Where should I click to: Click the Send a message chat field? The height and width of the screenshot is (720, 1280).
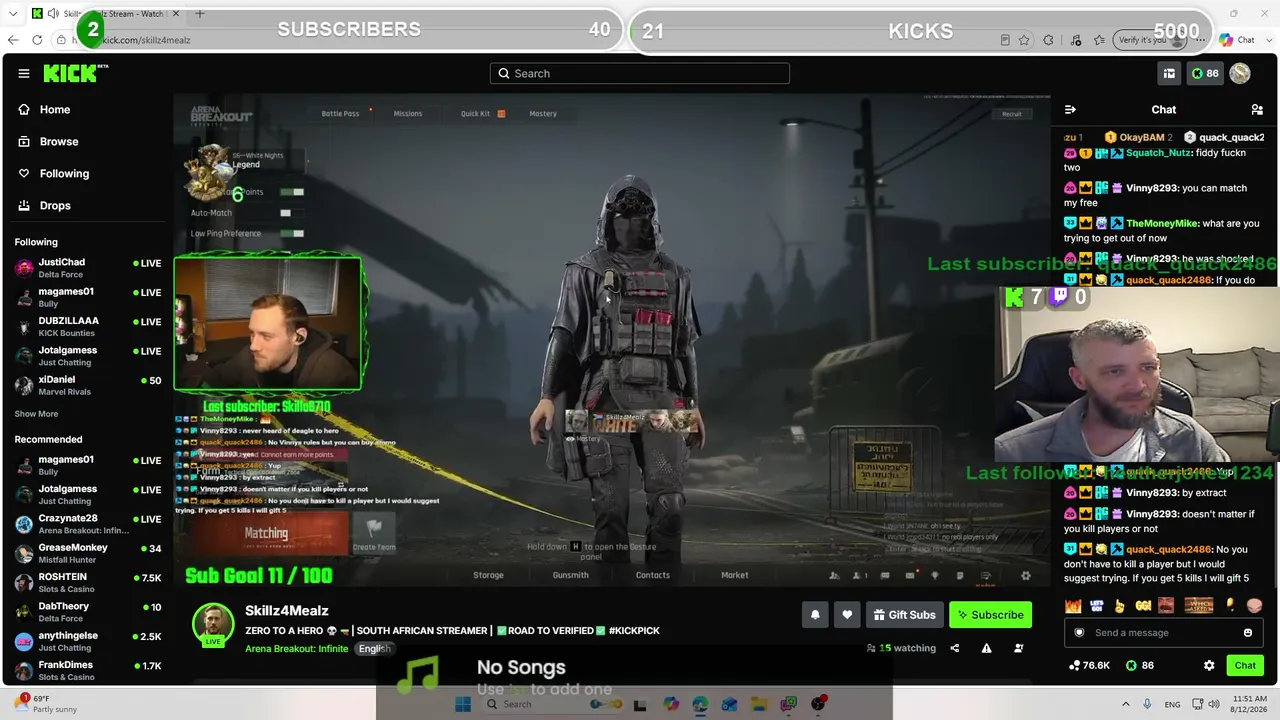click(1163, 632)
